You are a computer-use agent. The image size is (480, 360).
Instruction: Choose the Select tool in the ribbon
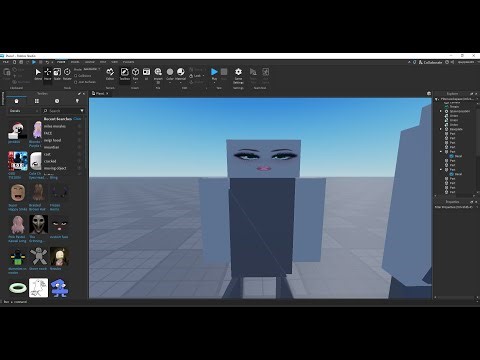(38, 74)
